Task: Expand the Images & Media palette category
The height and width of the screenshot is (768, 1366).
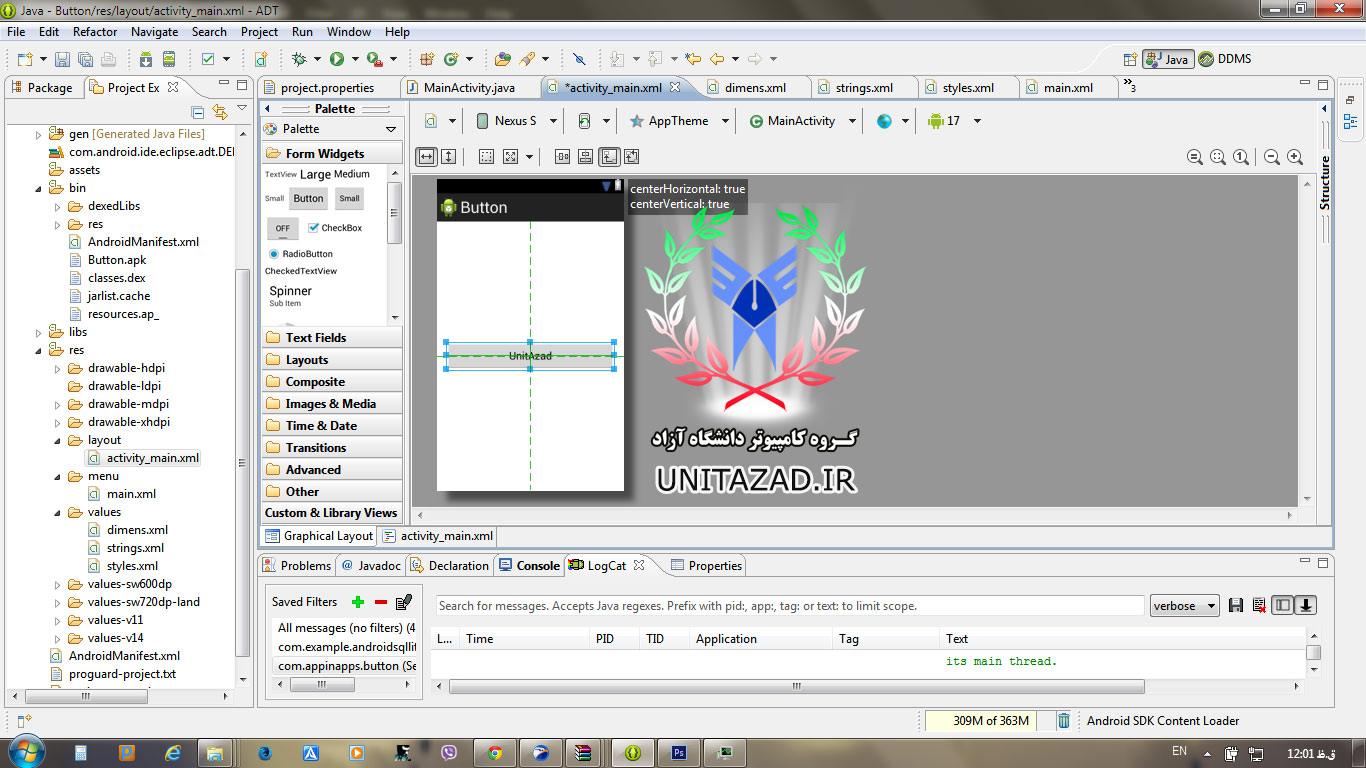Action: click(332, 404)
